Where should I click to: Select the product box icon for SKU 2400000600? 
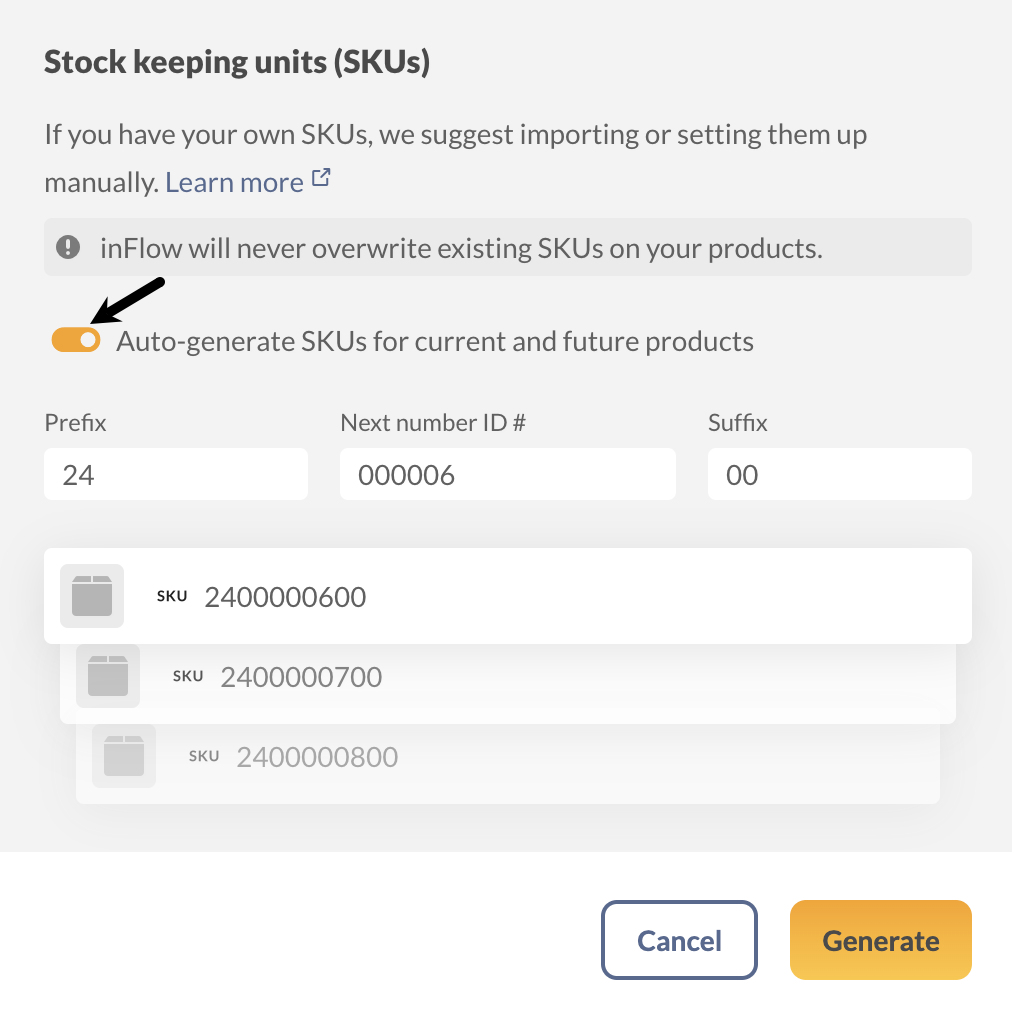[91, 595]
